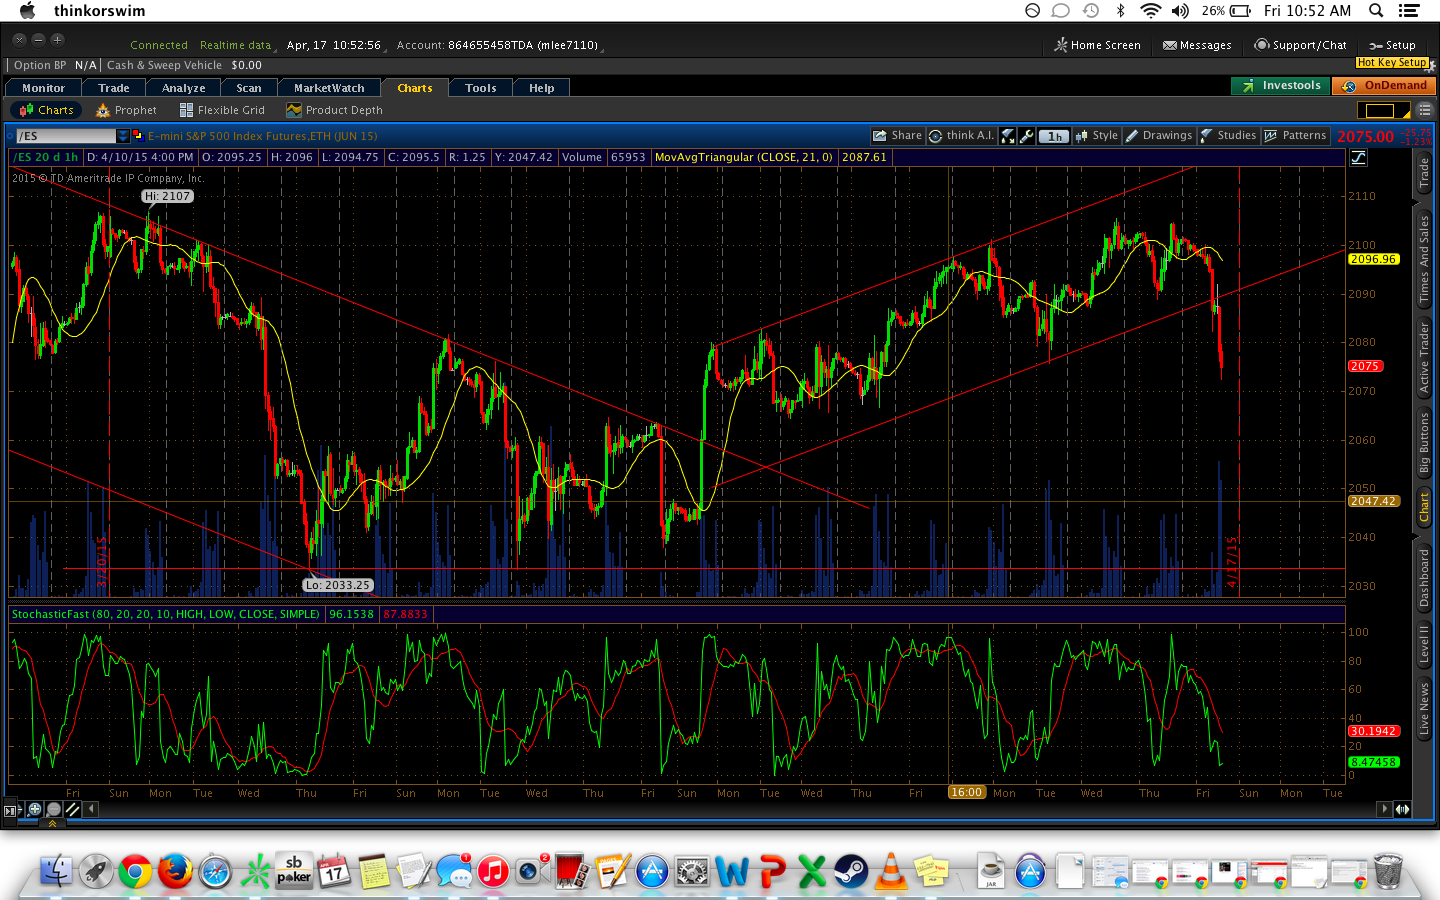This screenshot has width=1440, height=900.
Task: Open the Help tab
Action: pos(542,88)
